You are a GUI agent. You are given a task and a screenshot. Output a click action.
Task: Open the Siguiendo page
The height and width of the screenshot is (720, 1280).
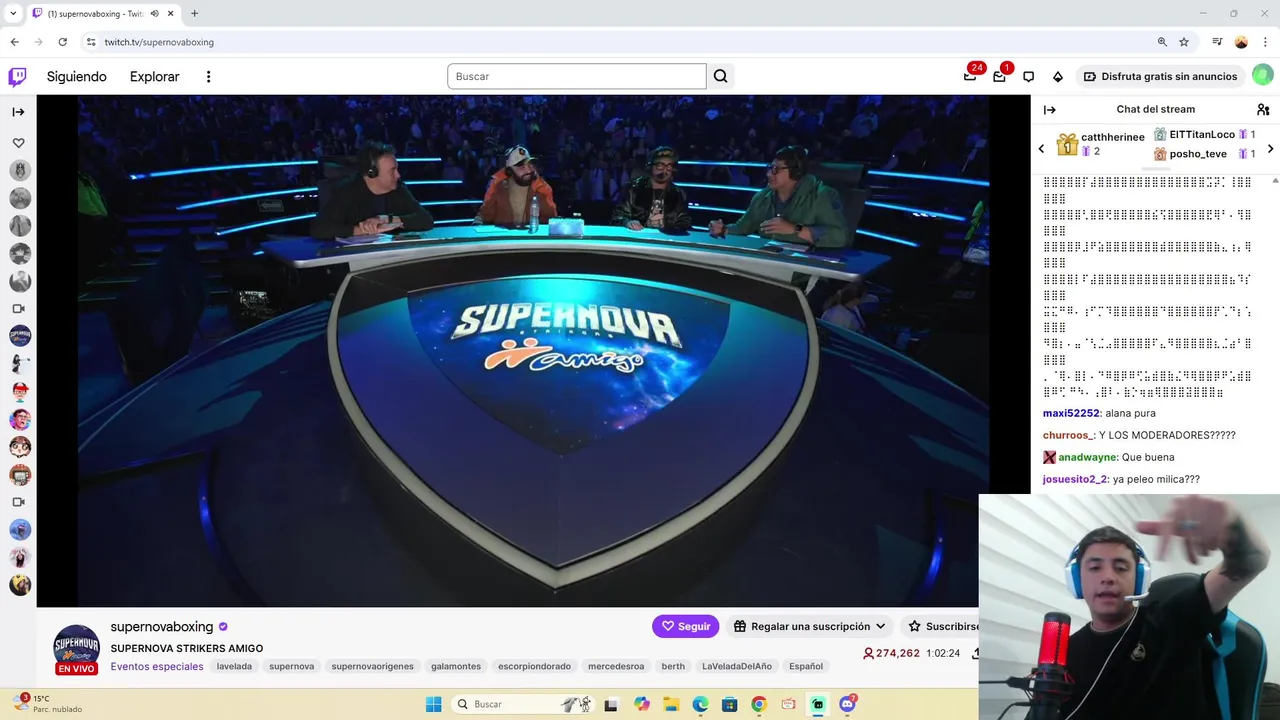coord(76,77)
